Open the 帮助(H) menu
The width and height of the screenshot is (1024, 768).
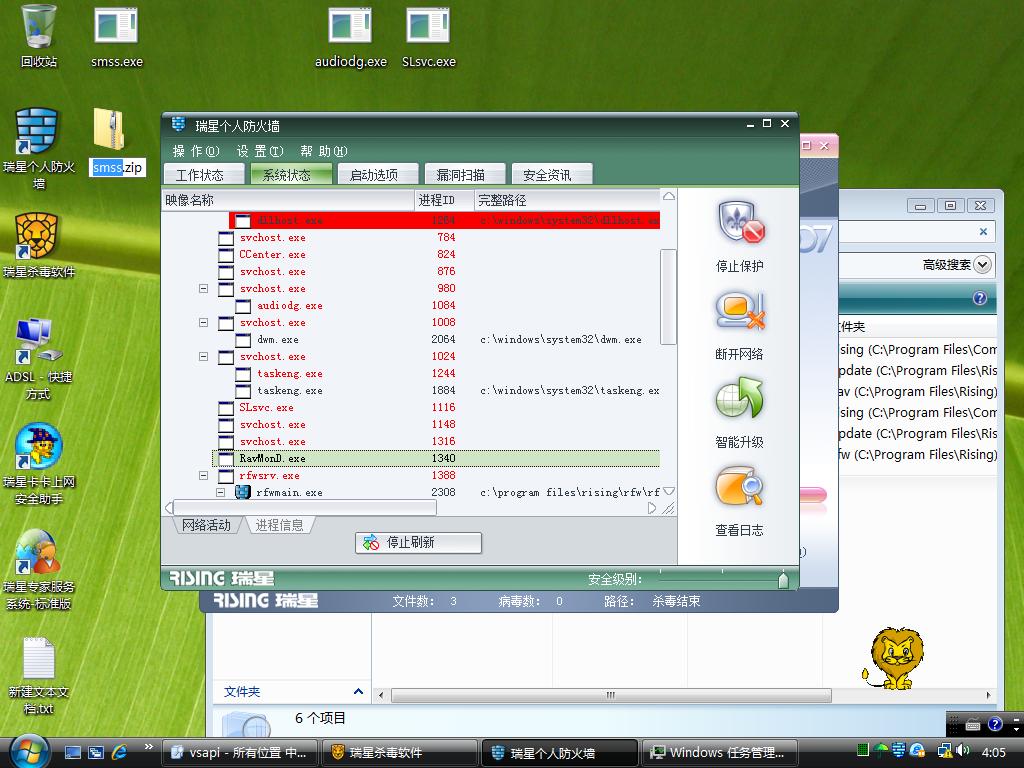[323, 152]
